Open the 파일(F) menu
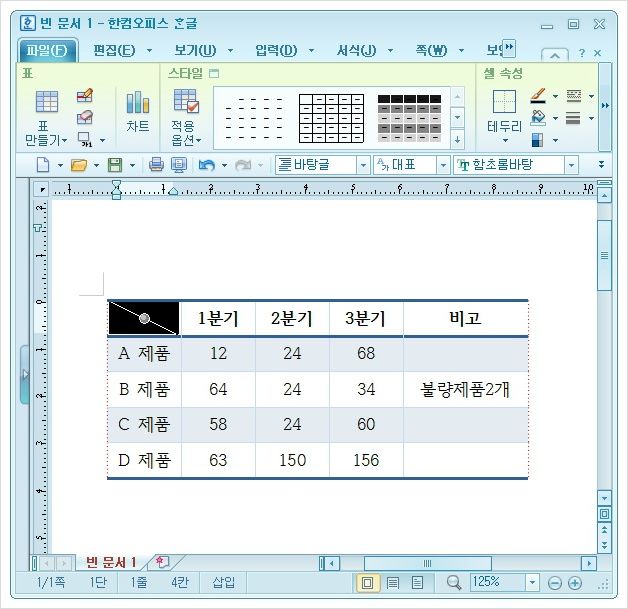The width and height of the screenshot is (628, 609). 47,50
